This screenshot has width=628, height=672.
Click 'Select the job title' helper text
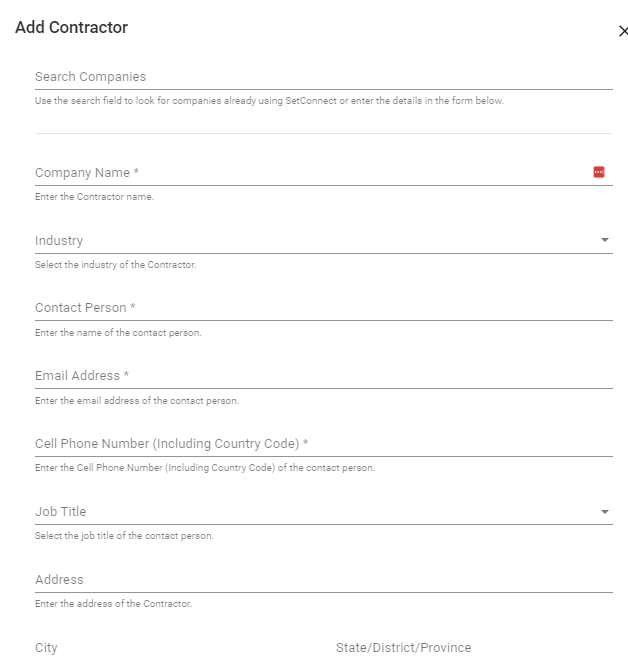coord(124,536)
